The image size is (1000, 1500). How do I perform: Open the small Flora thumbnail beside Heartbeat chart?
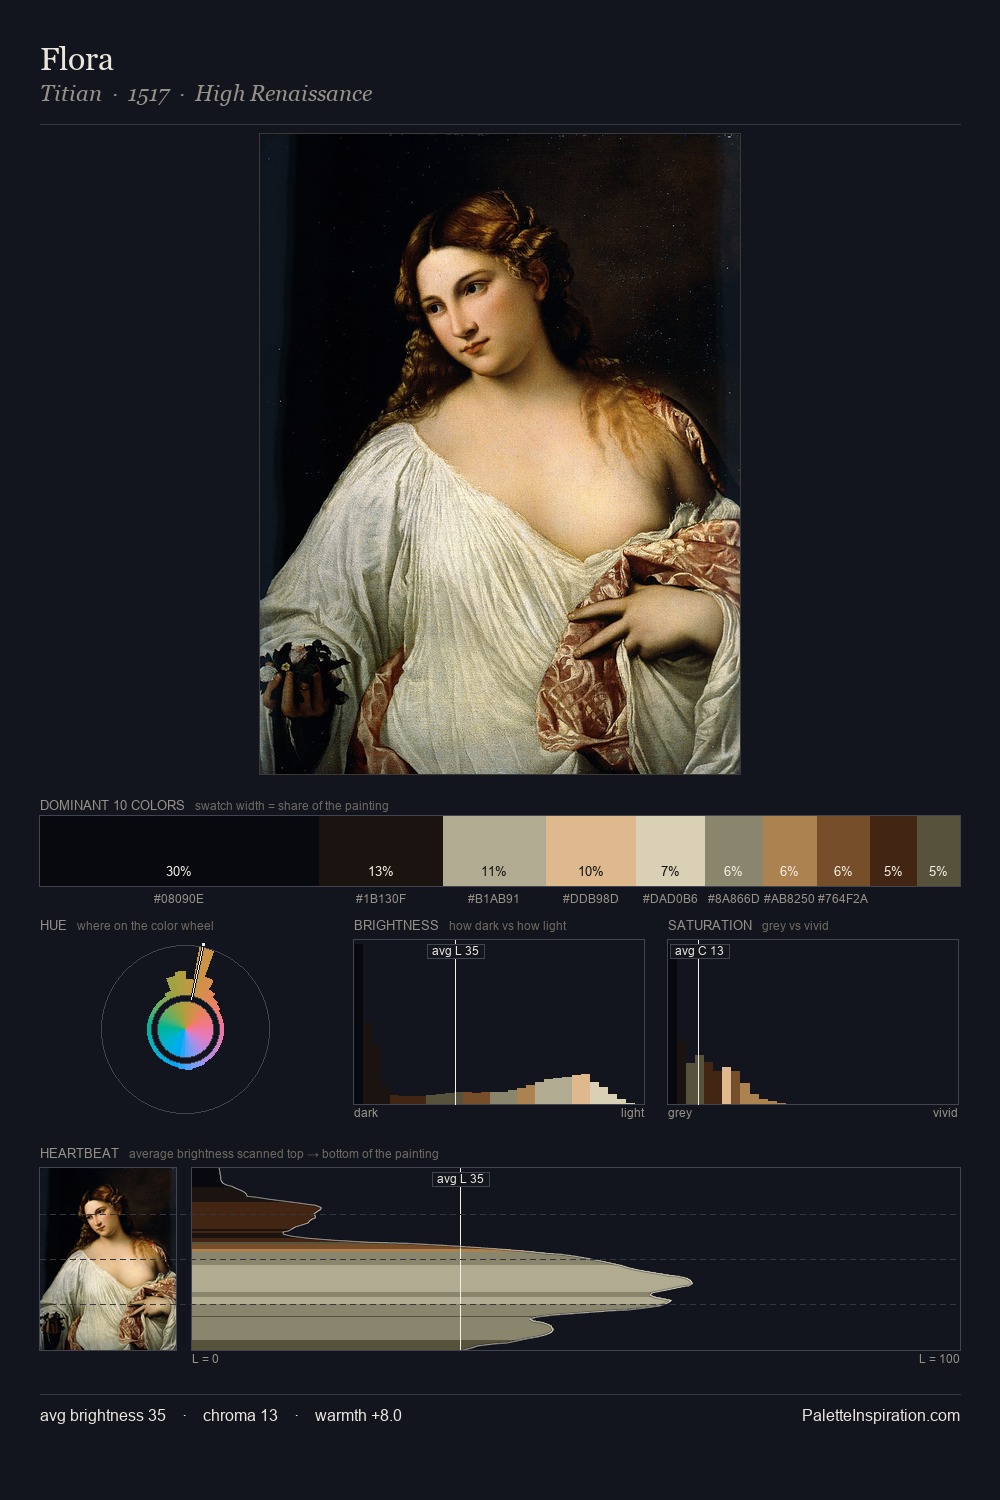click(108, 1259)
